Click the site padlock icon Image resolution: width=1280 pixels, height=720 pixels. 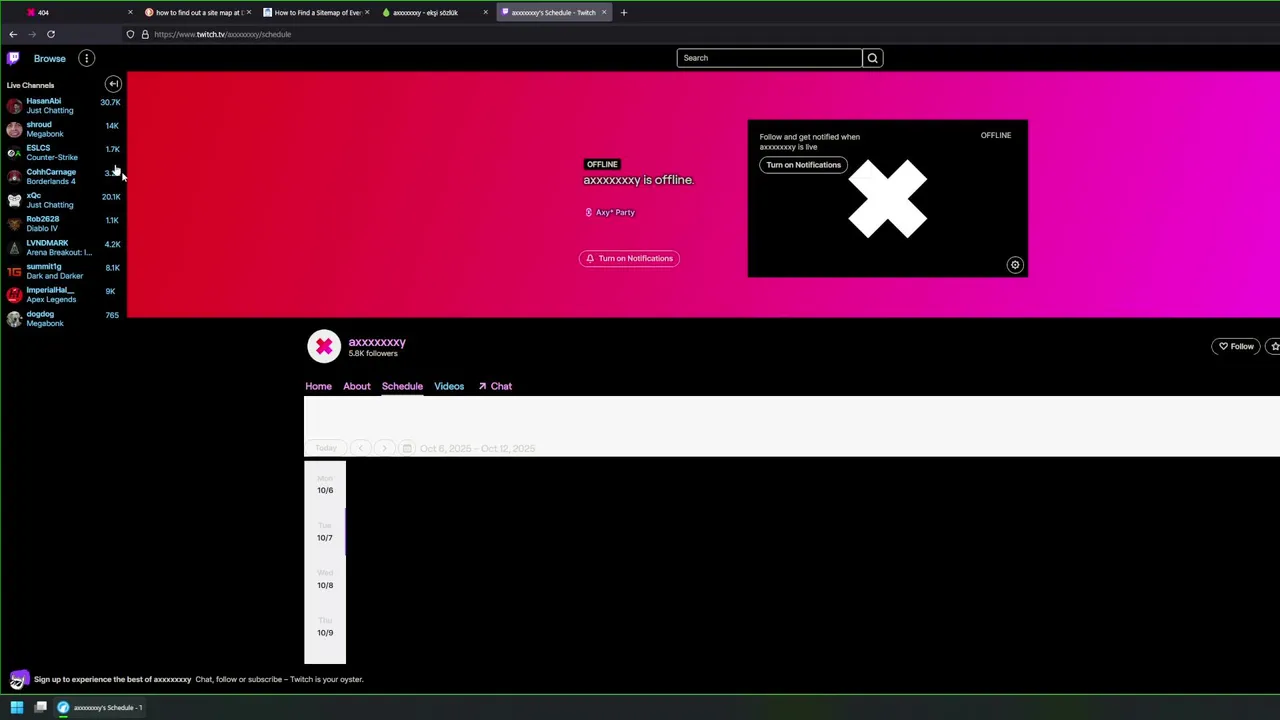click(144, 34)
